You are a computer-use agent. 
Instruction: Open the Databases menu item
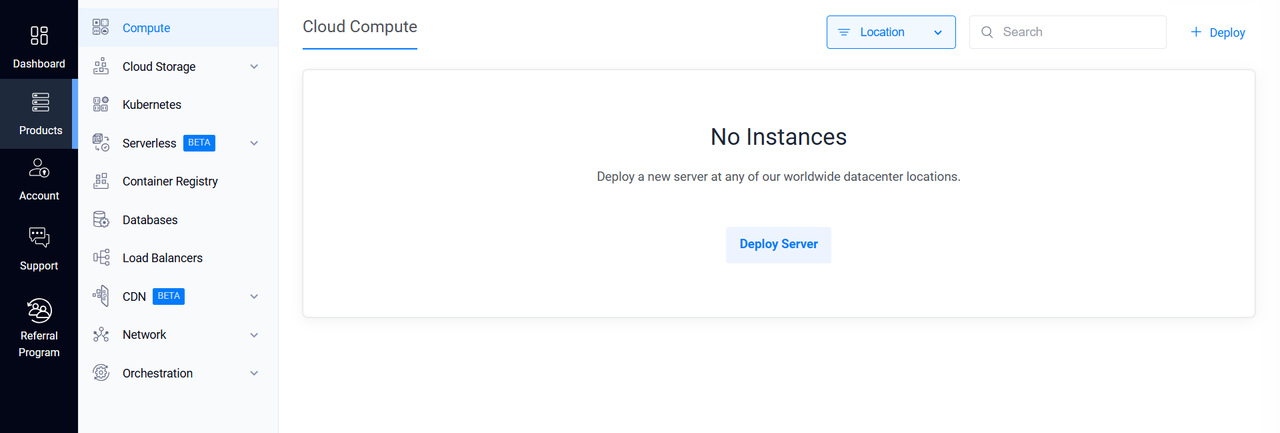[178, 219]
